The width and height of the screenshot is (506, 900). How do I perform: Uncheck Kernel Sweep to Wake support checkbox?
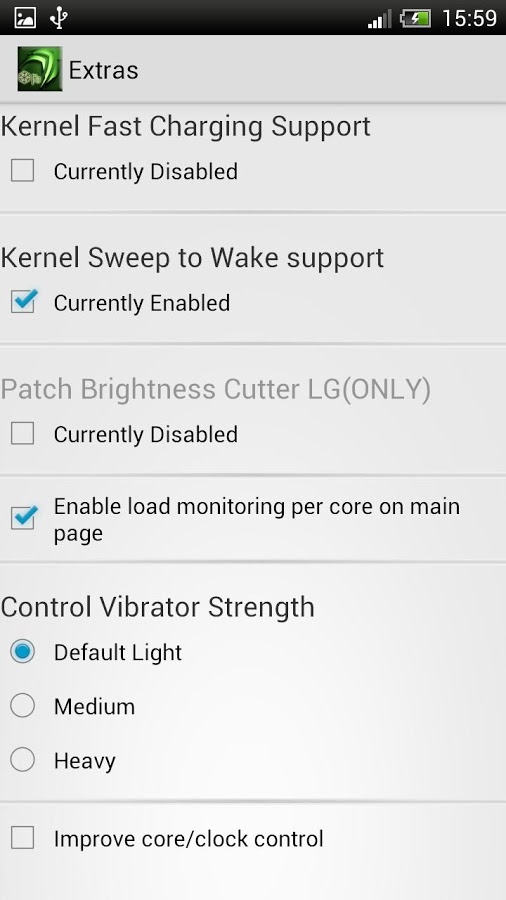(x=24, y=301)
